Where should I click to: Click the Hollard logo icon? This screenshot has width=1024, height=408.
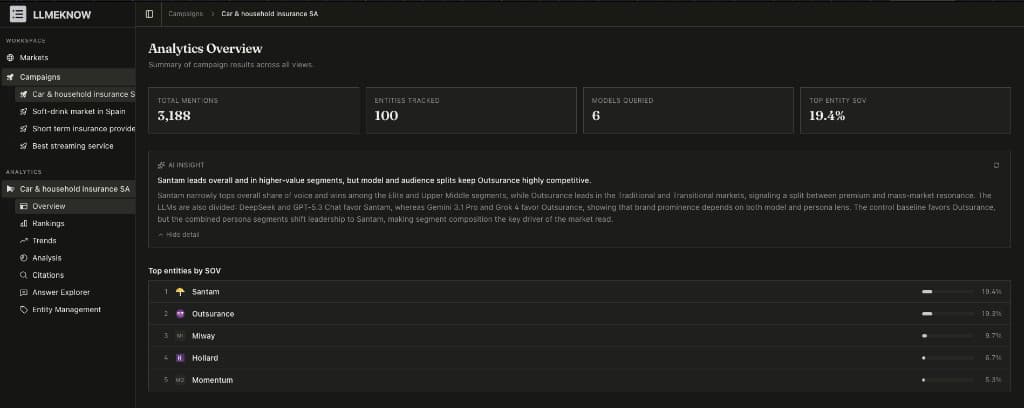180,358
